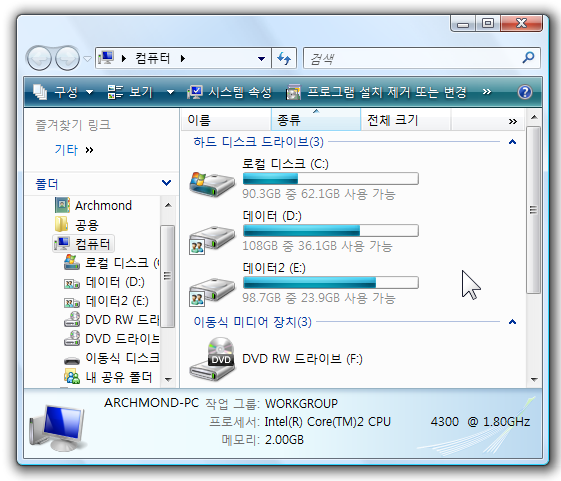Click the 데이터 (D:) drive icon
561x481 pixels.
[x=212, y=239]
